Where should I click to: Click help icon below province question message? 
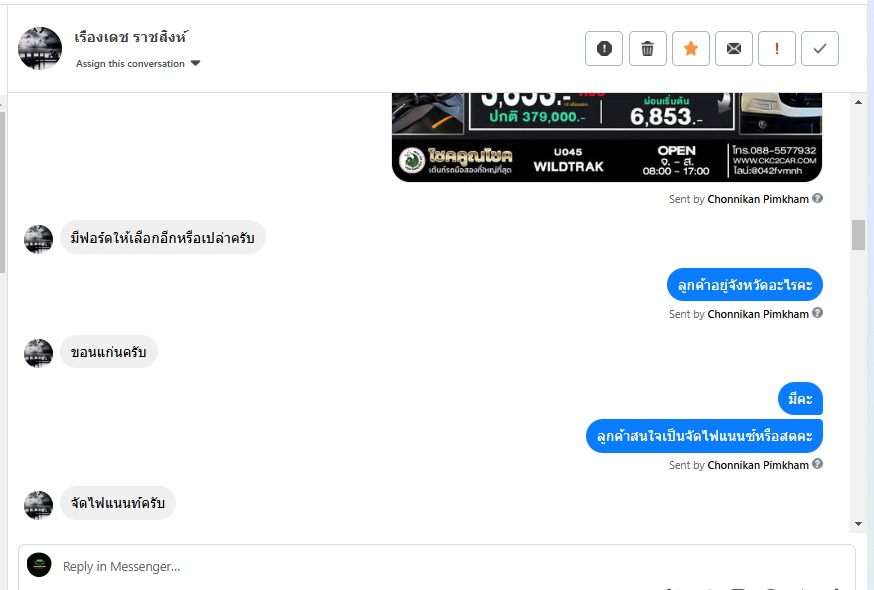(817, 313)
